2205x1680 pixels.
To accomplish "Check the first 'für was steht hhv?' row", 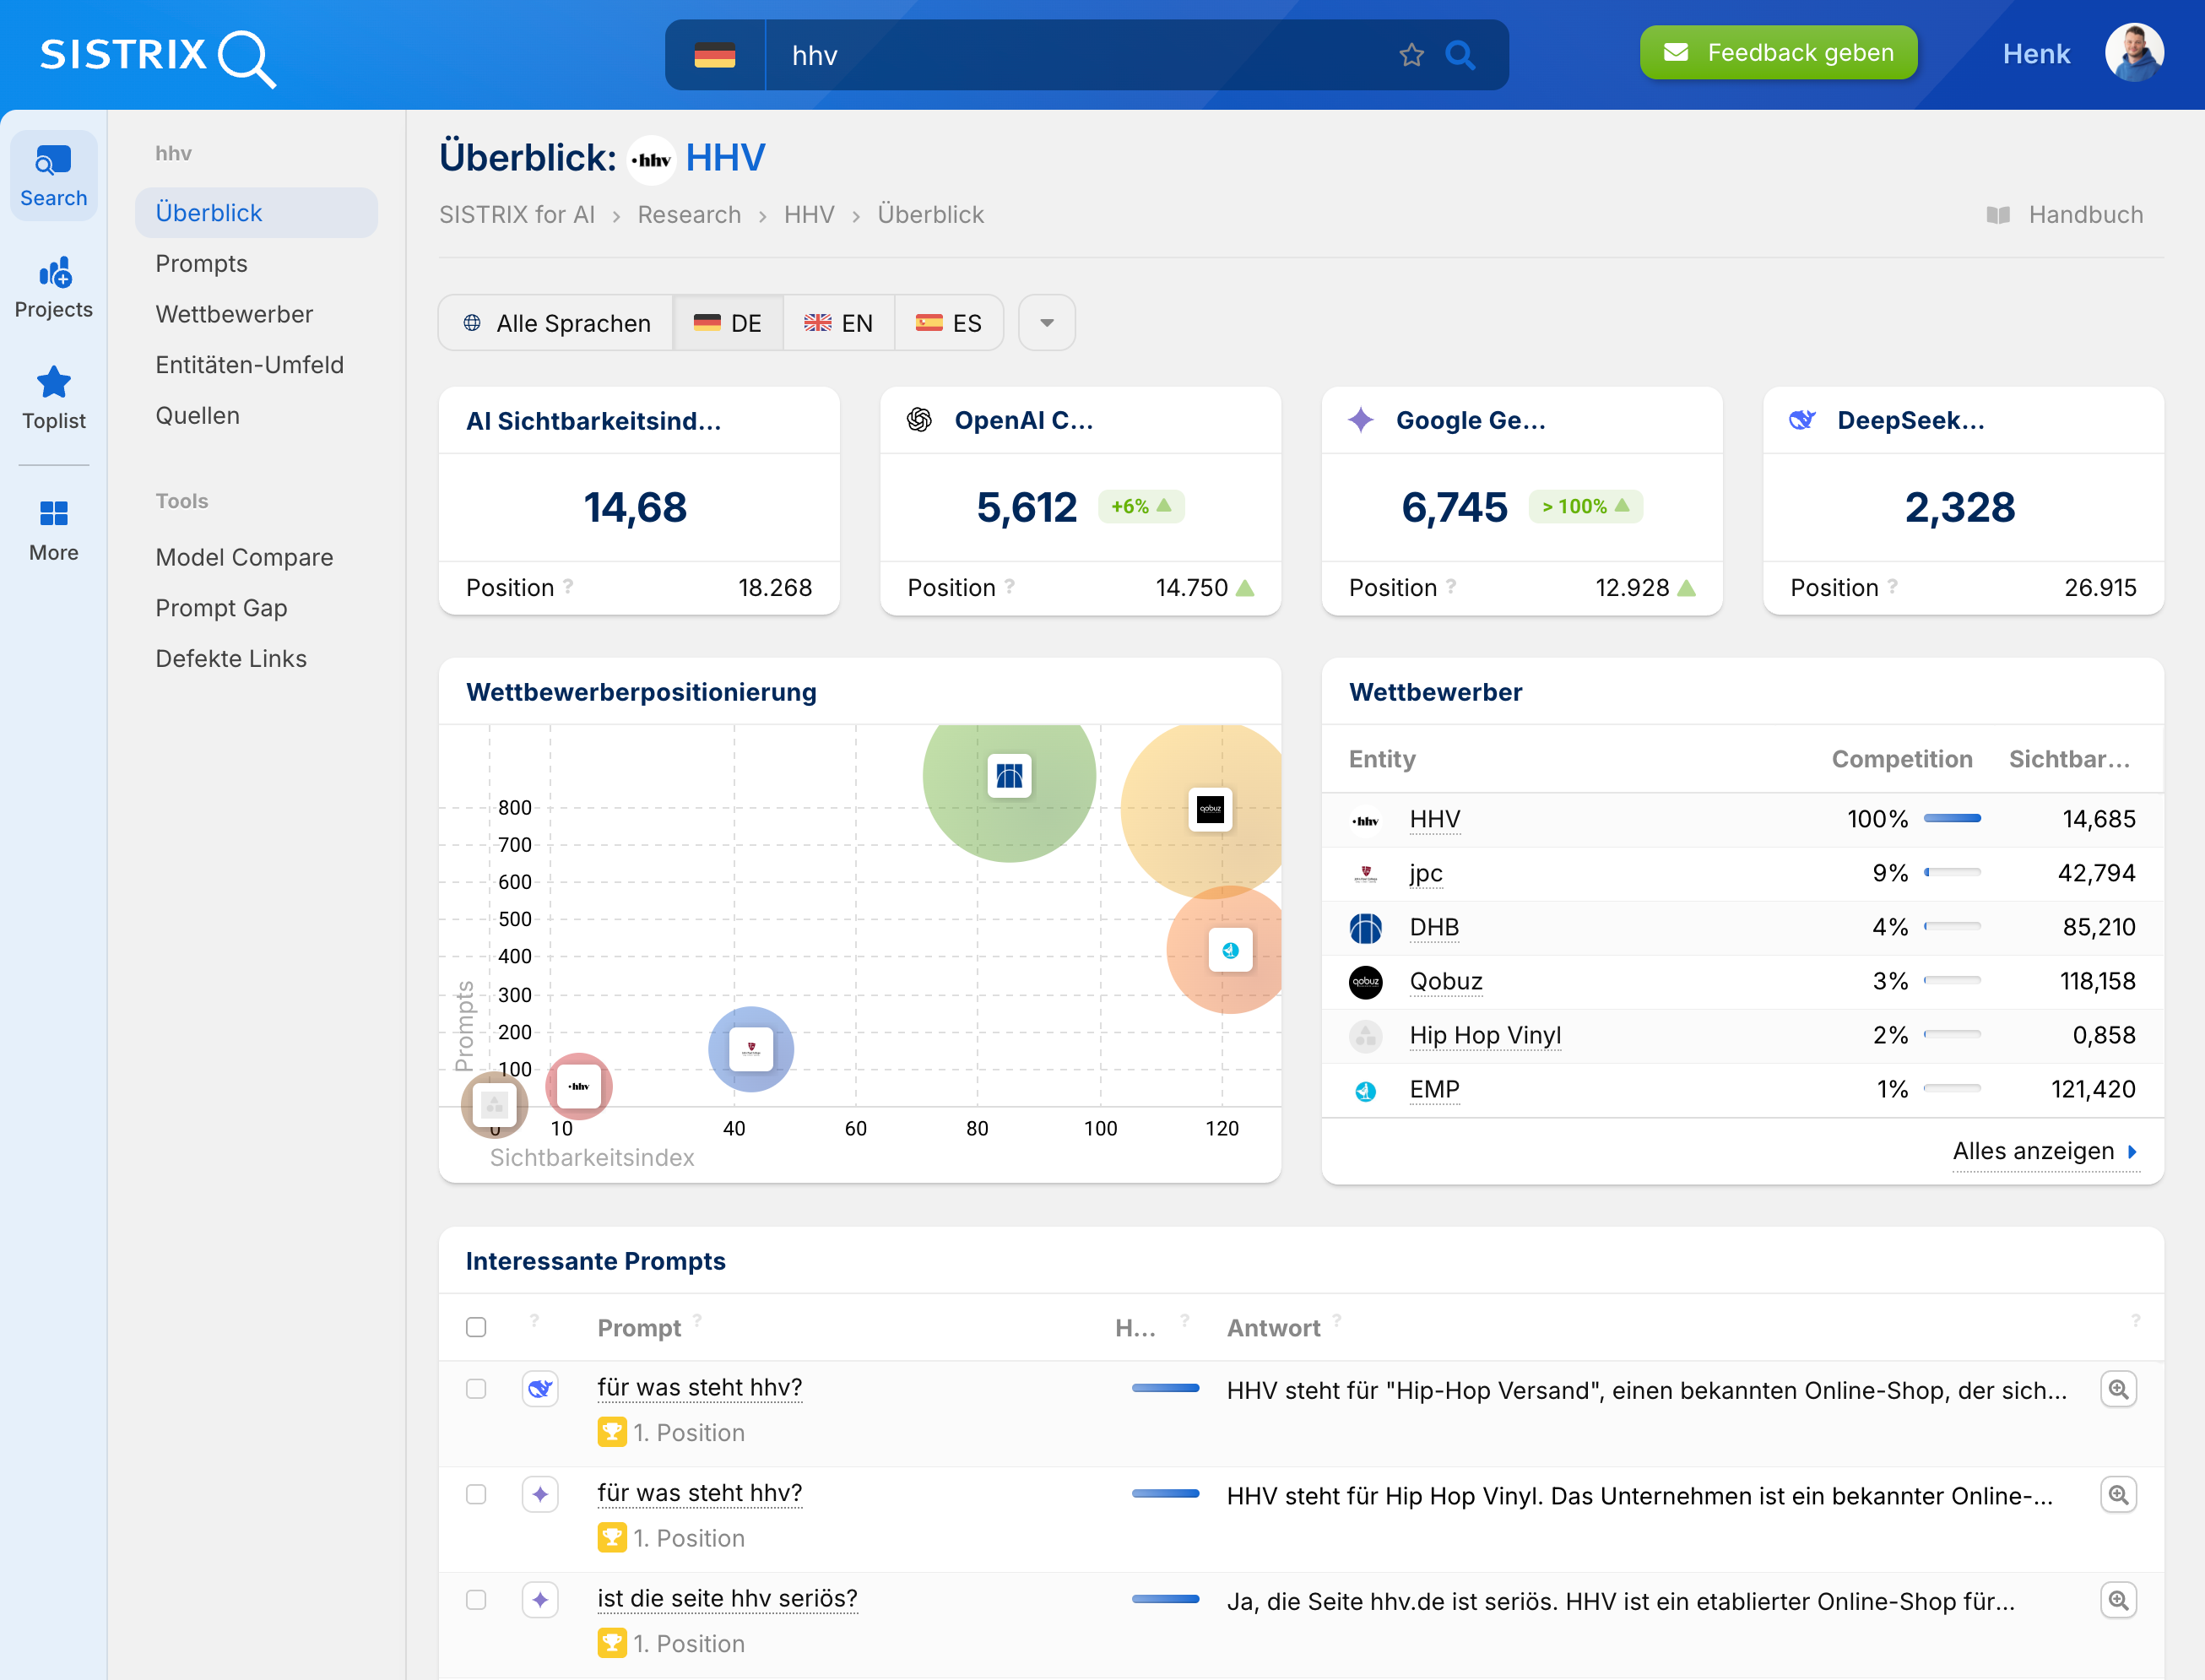I will pos(476,1389).
